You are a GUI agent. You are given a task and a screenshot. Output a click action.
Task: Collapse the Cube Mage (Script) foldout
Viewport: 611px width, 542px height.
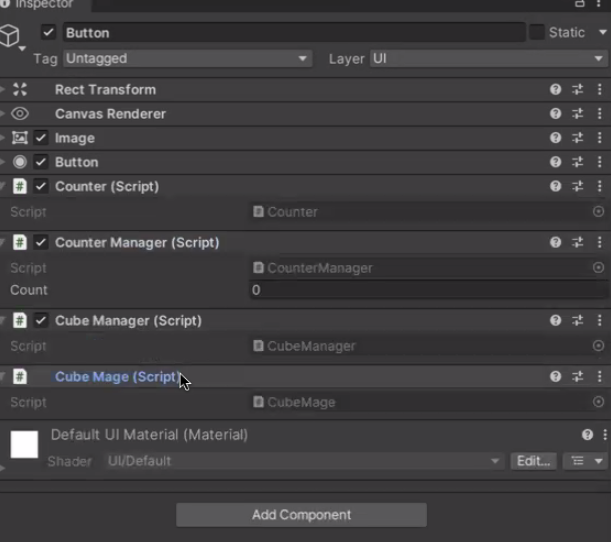[x=3, y=376]
